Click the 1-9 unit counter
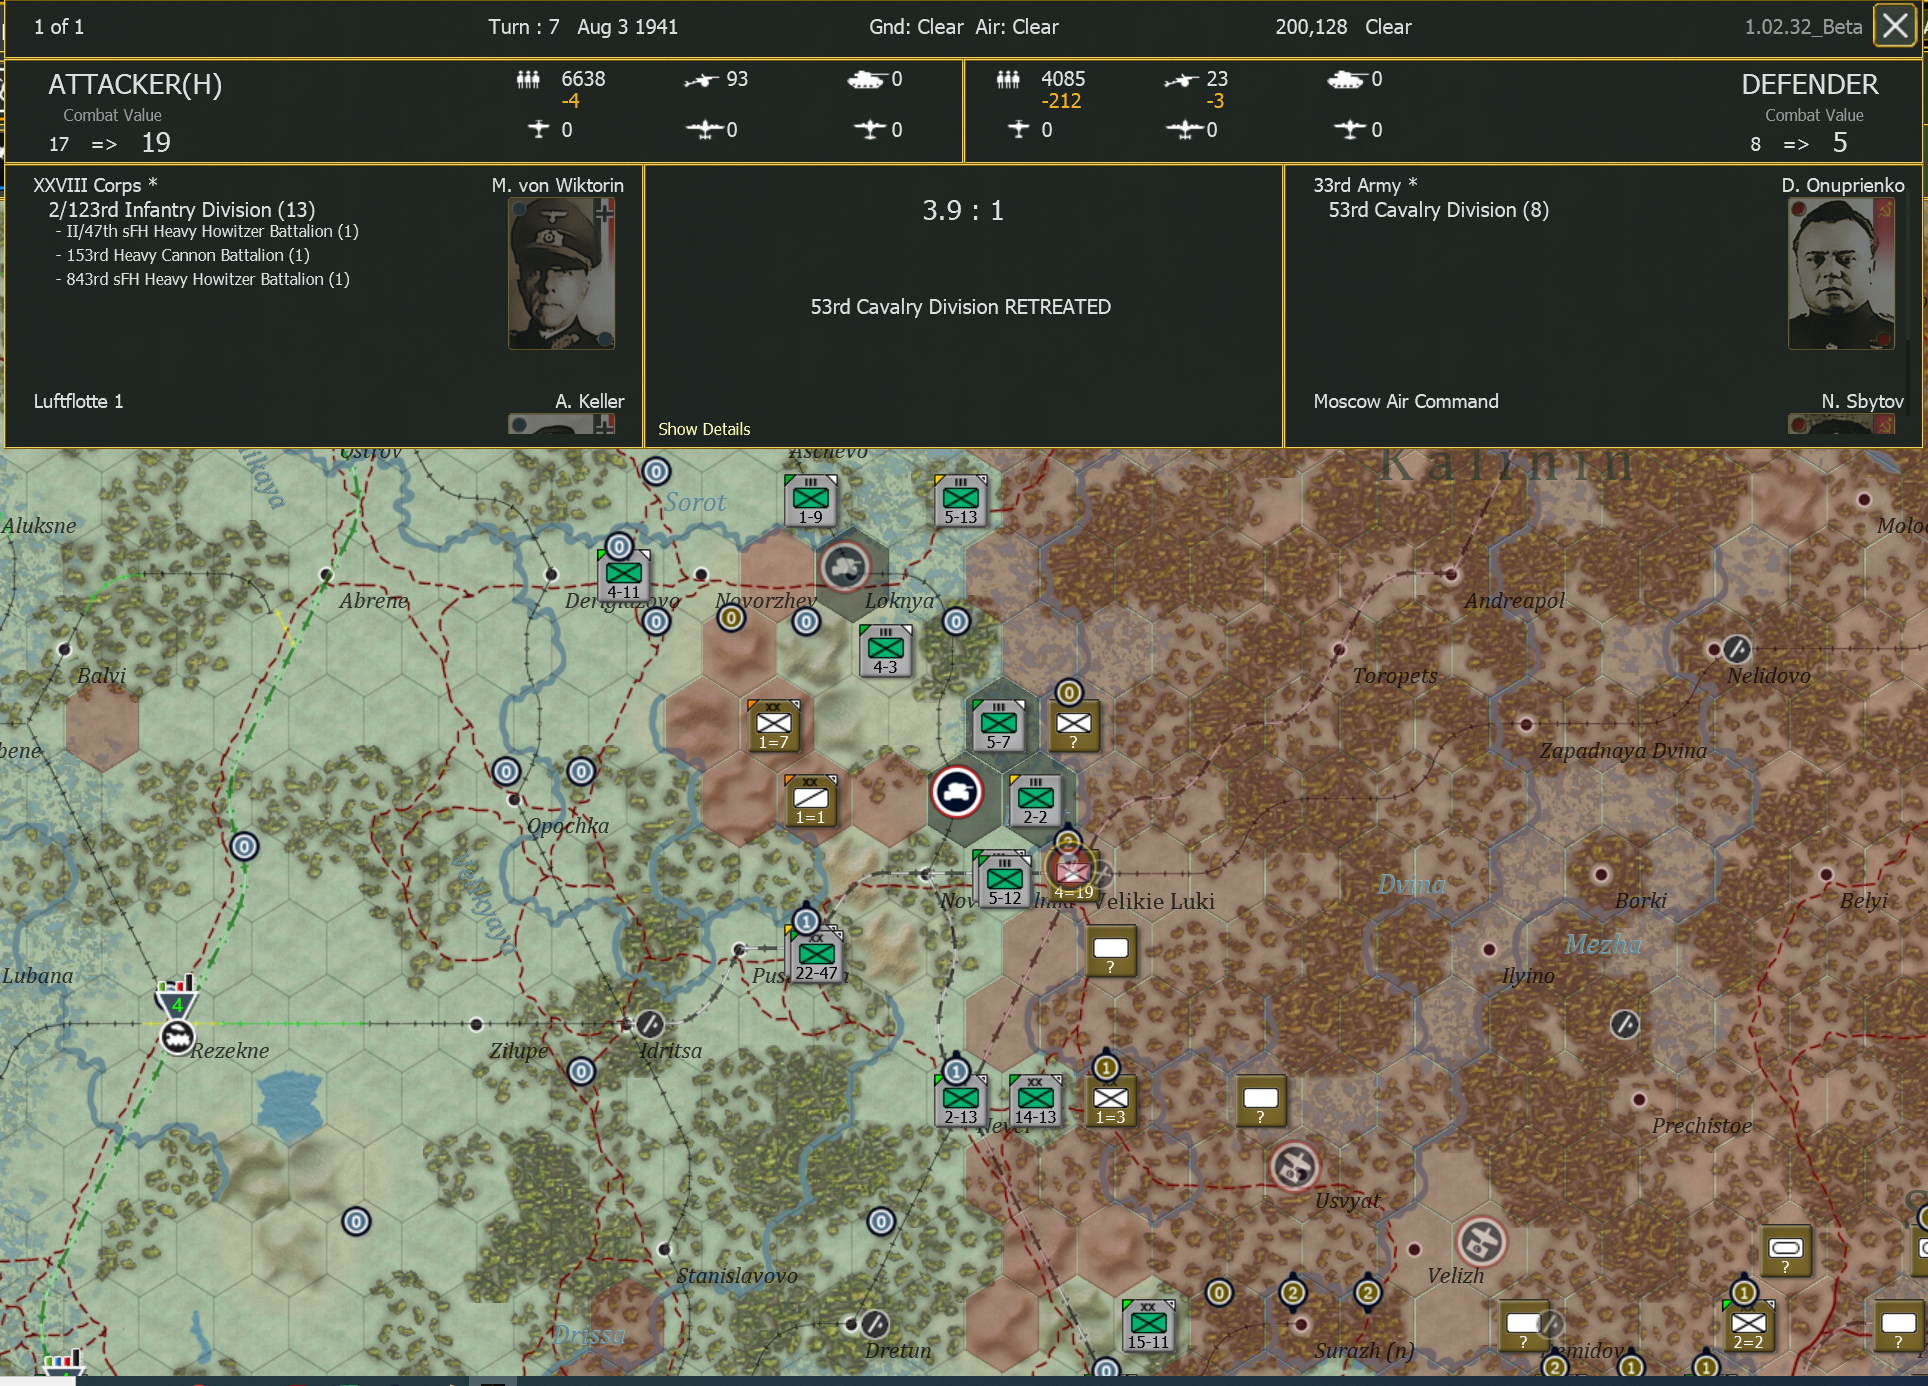Screen dimensions: 1928x1386 [x=811, y=500]
